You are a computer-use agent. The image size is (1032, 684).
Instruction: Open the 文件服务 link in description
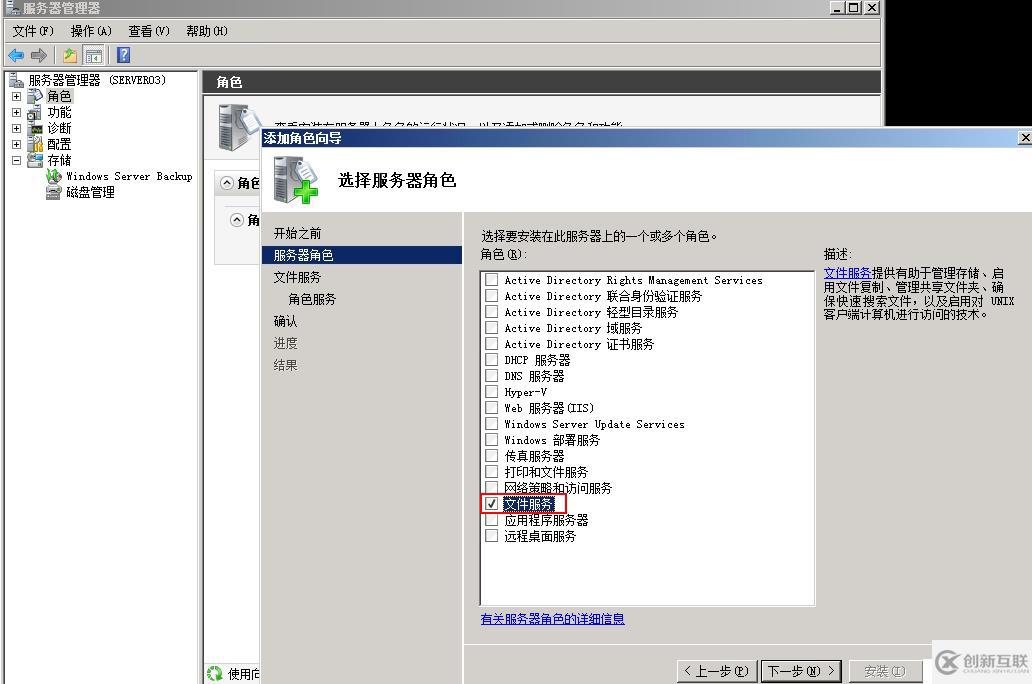pyautogui.click(x=847, y=273)
